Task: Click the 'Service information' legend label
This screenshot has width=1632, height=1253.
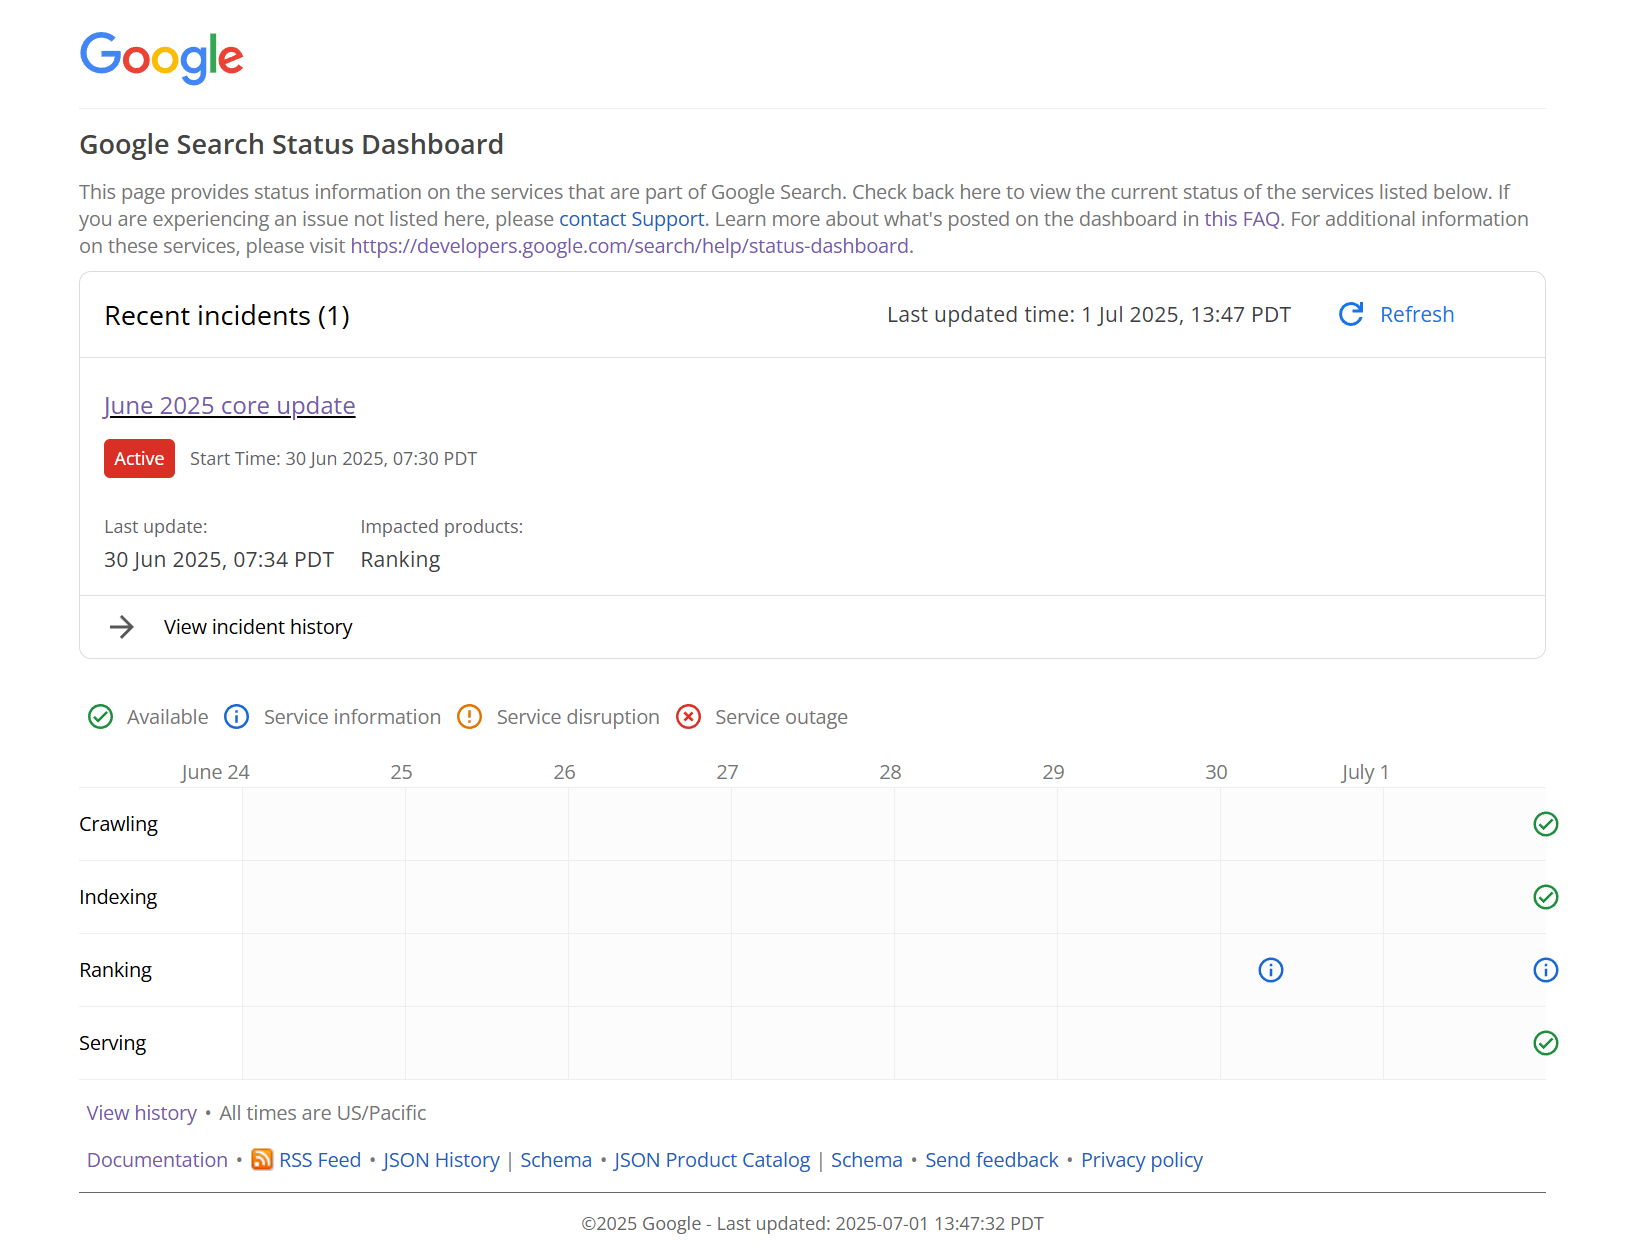Action: (352, 717)
